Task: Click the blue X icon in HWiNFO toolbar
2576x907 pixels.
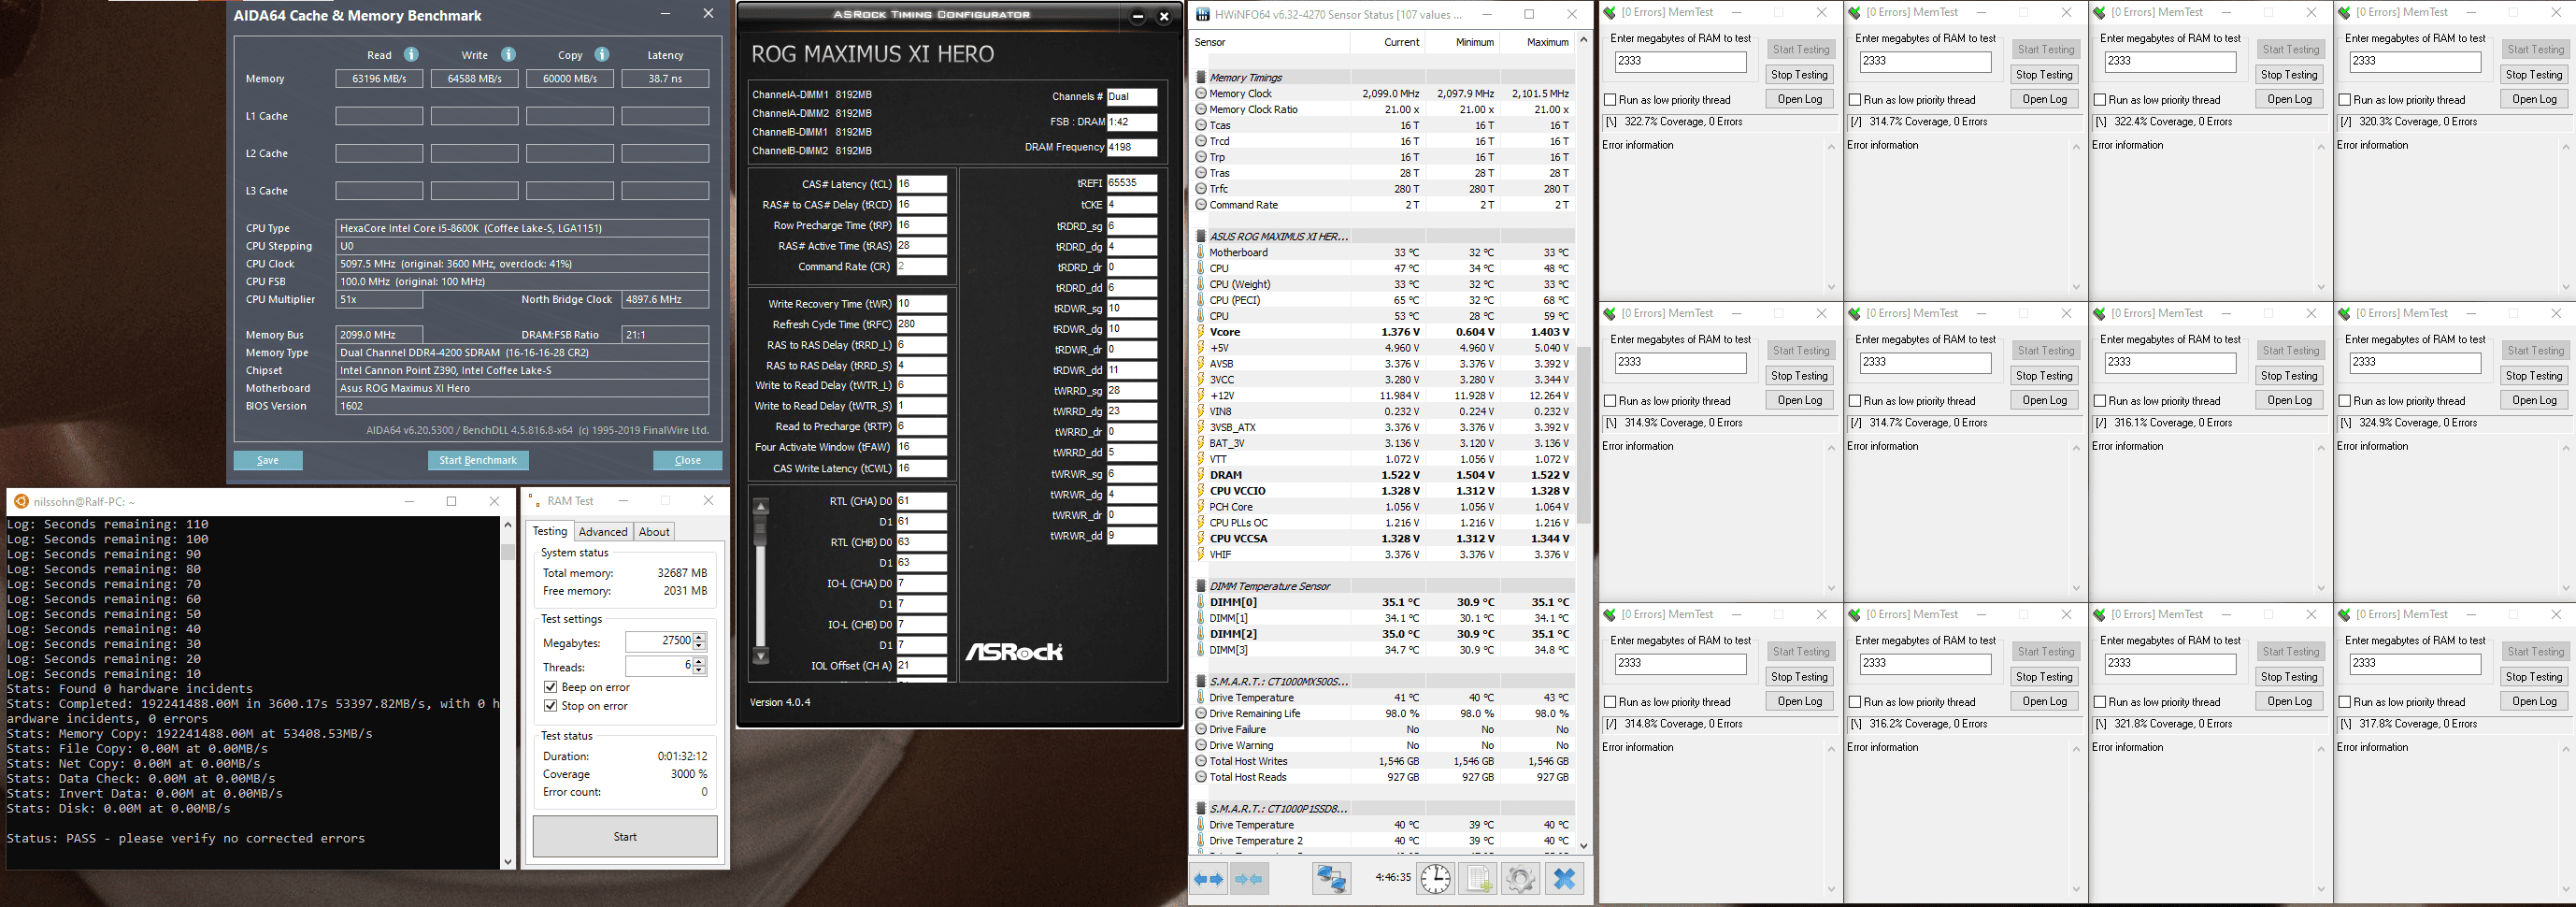Action: (1565, 879)
